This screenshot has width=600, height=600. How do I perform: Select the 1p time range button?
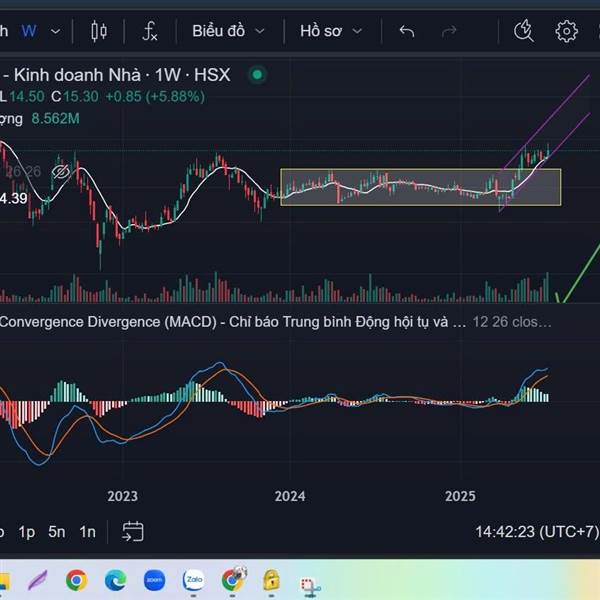tap(27, 532)
